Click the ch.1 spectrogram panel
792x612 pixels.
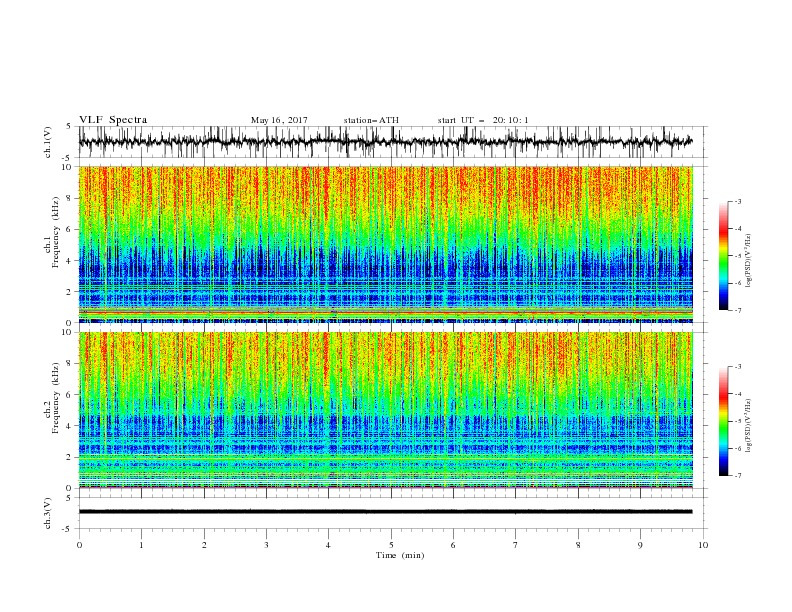click(x=386, y=244)
